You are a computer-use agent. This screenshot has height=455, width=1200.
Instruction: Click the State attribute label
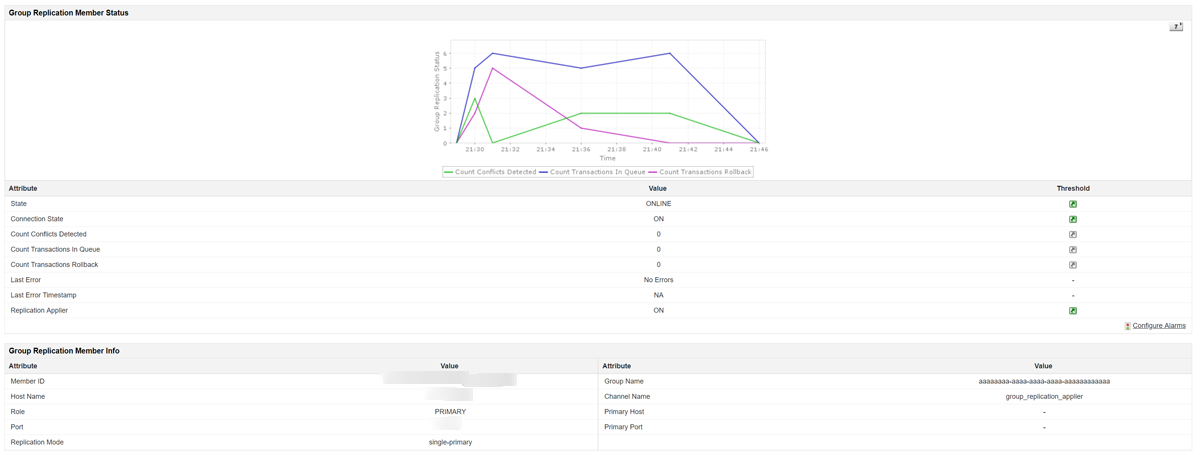point(19,204)
